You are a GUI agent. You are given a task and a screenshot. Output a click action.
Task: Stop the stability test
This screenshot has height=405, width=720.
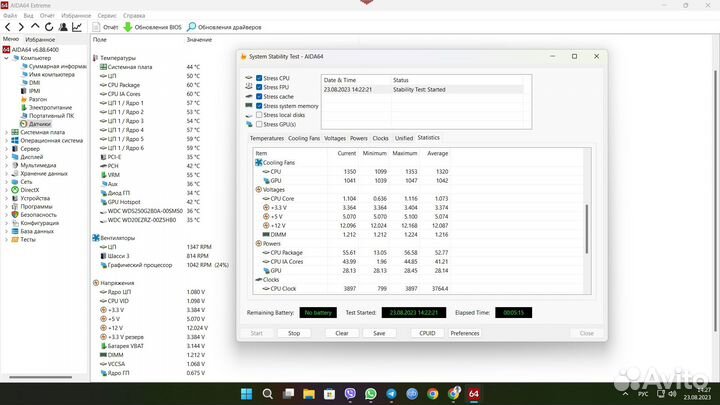click(294, 333)
